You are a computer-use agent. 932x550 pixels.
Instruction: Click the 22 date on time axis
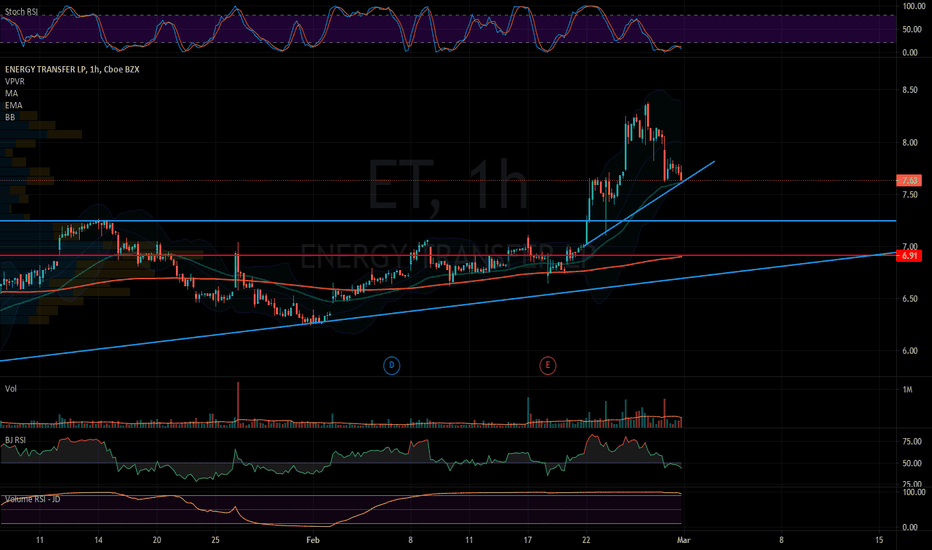(x=586, y=540)
